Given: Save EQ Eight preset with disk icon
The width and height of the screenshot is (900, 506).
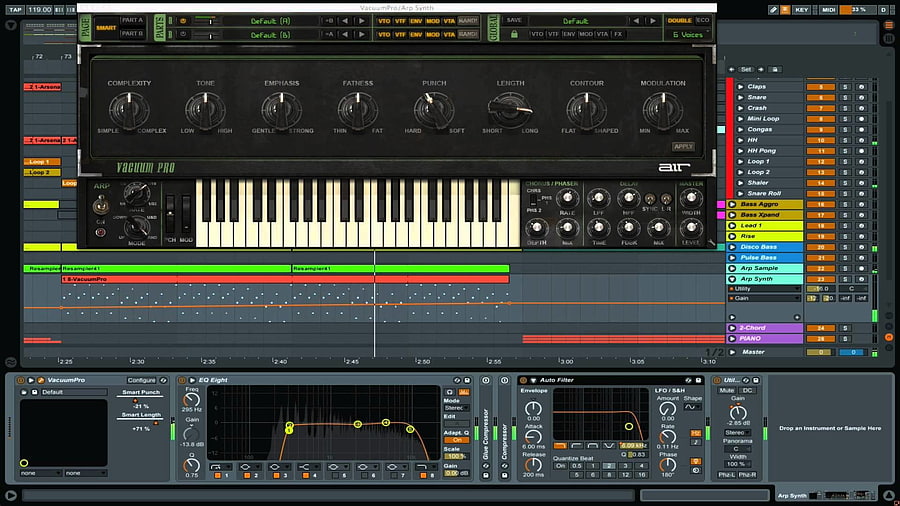Looking at the screenshot, I should point(467,380).
